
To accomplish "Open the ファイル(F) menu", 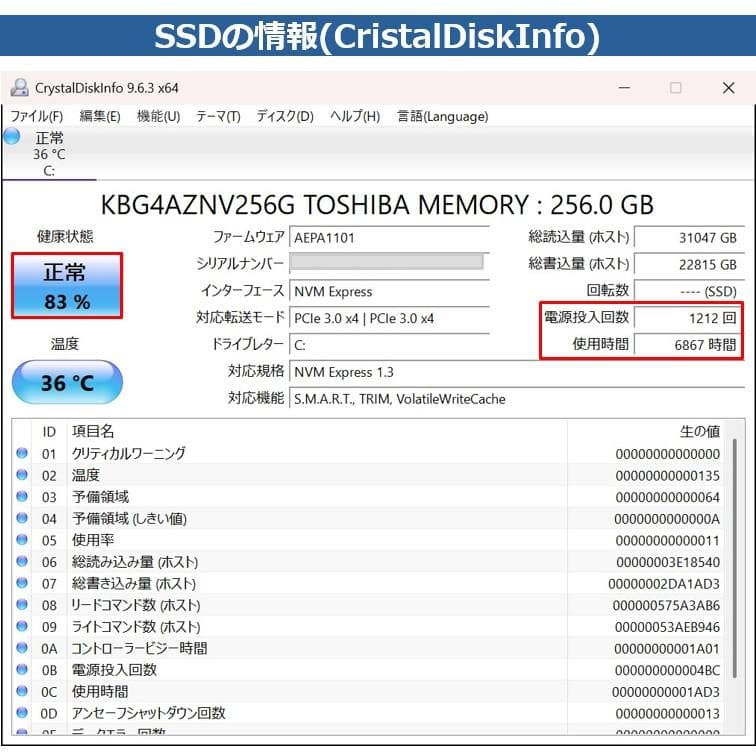I will (x=37, y=116).
